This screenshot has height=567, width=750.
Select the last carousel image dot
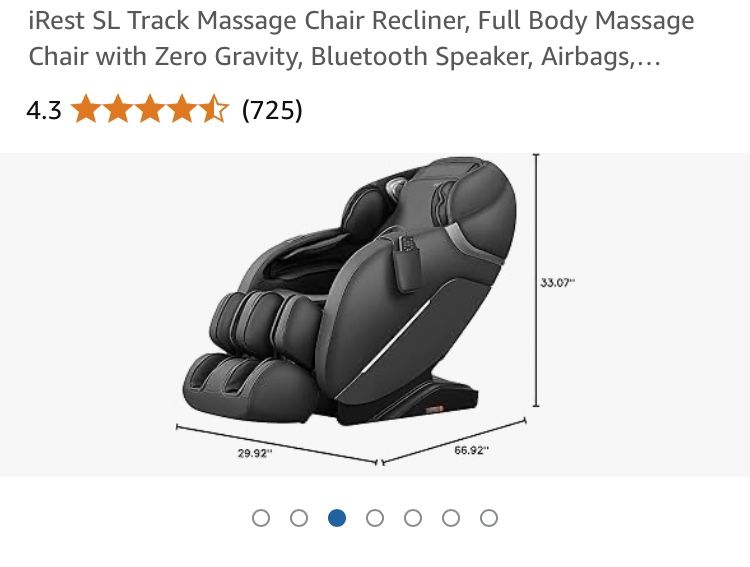(x=489, y=518)
